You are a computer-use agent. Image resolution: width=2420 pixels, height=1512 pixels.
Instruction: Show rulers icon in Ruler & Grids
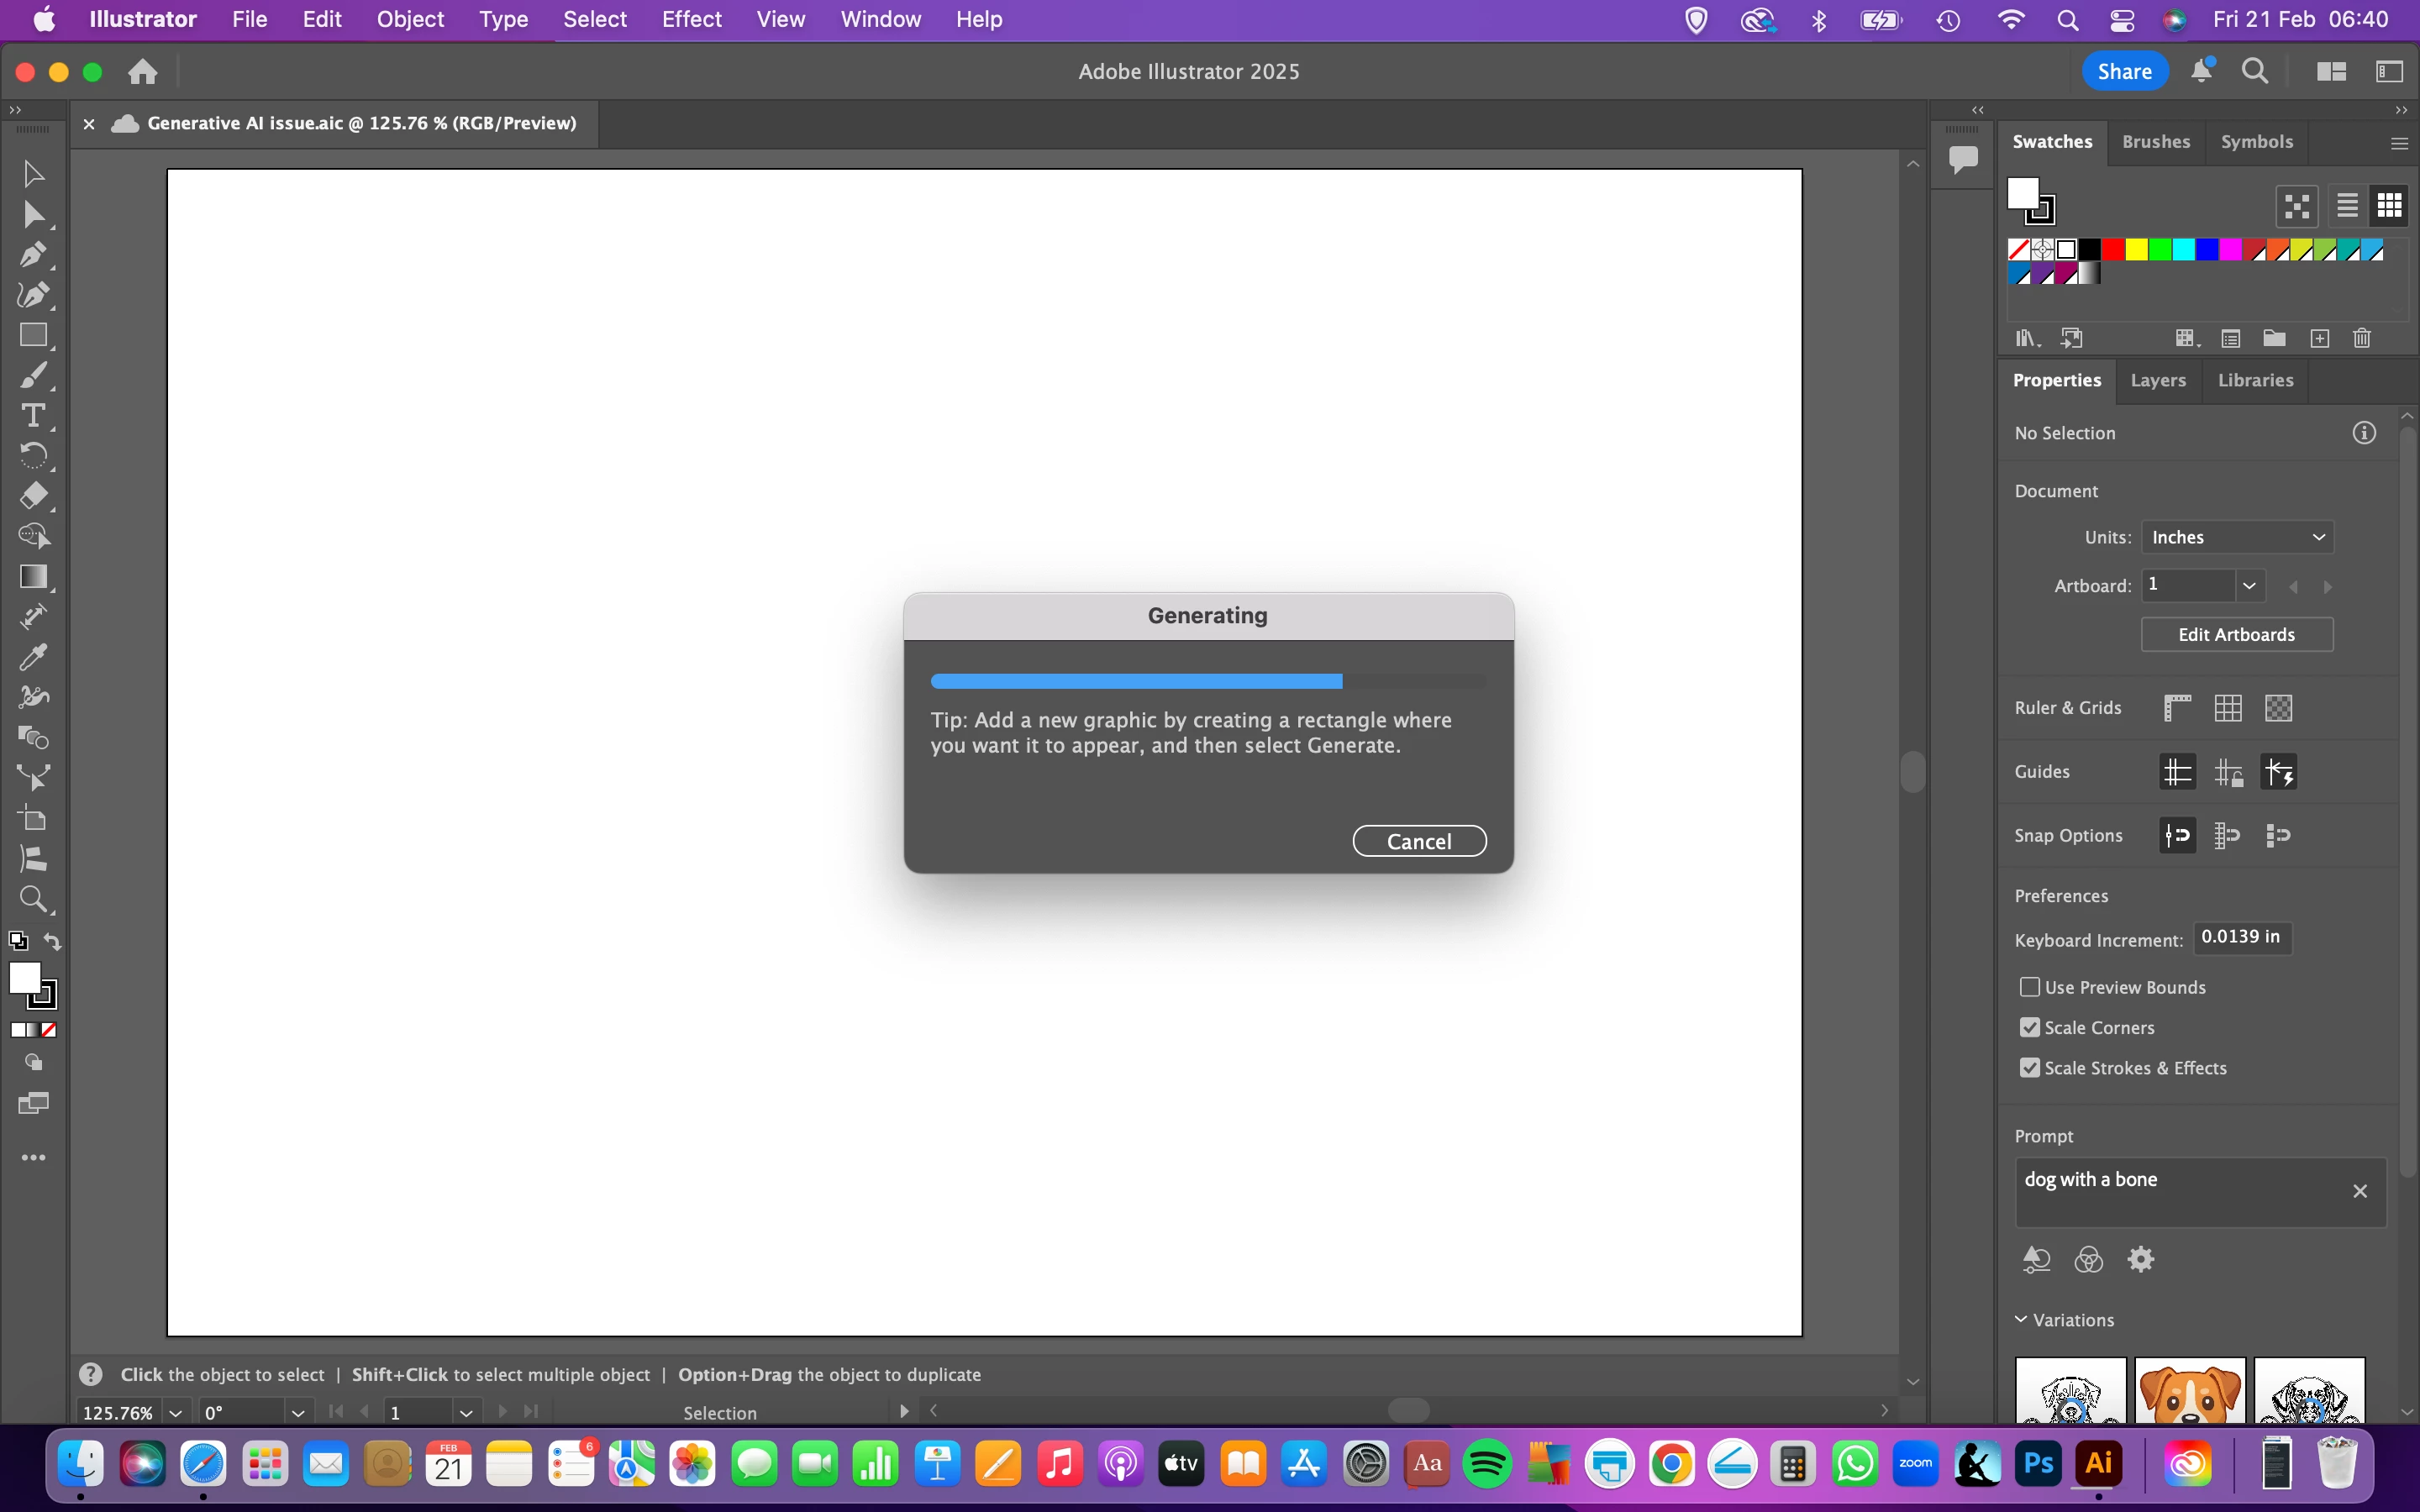[x=2177, y=708]
